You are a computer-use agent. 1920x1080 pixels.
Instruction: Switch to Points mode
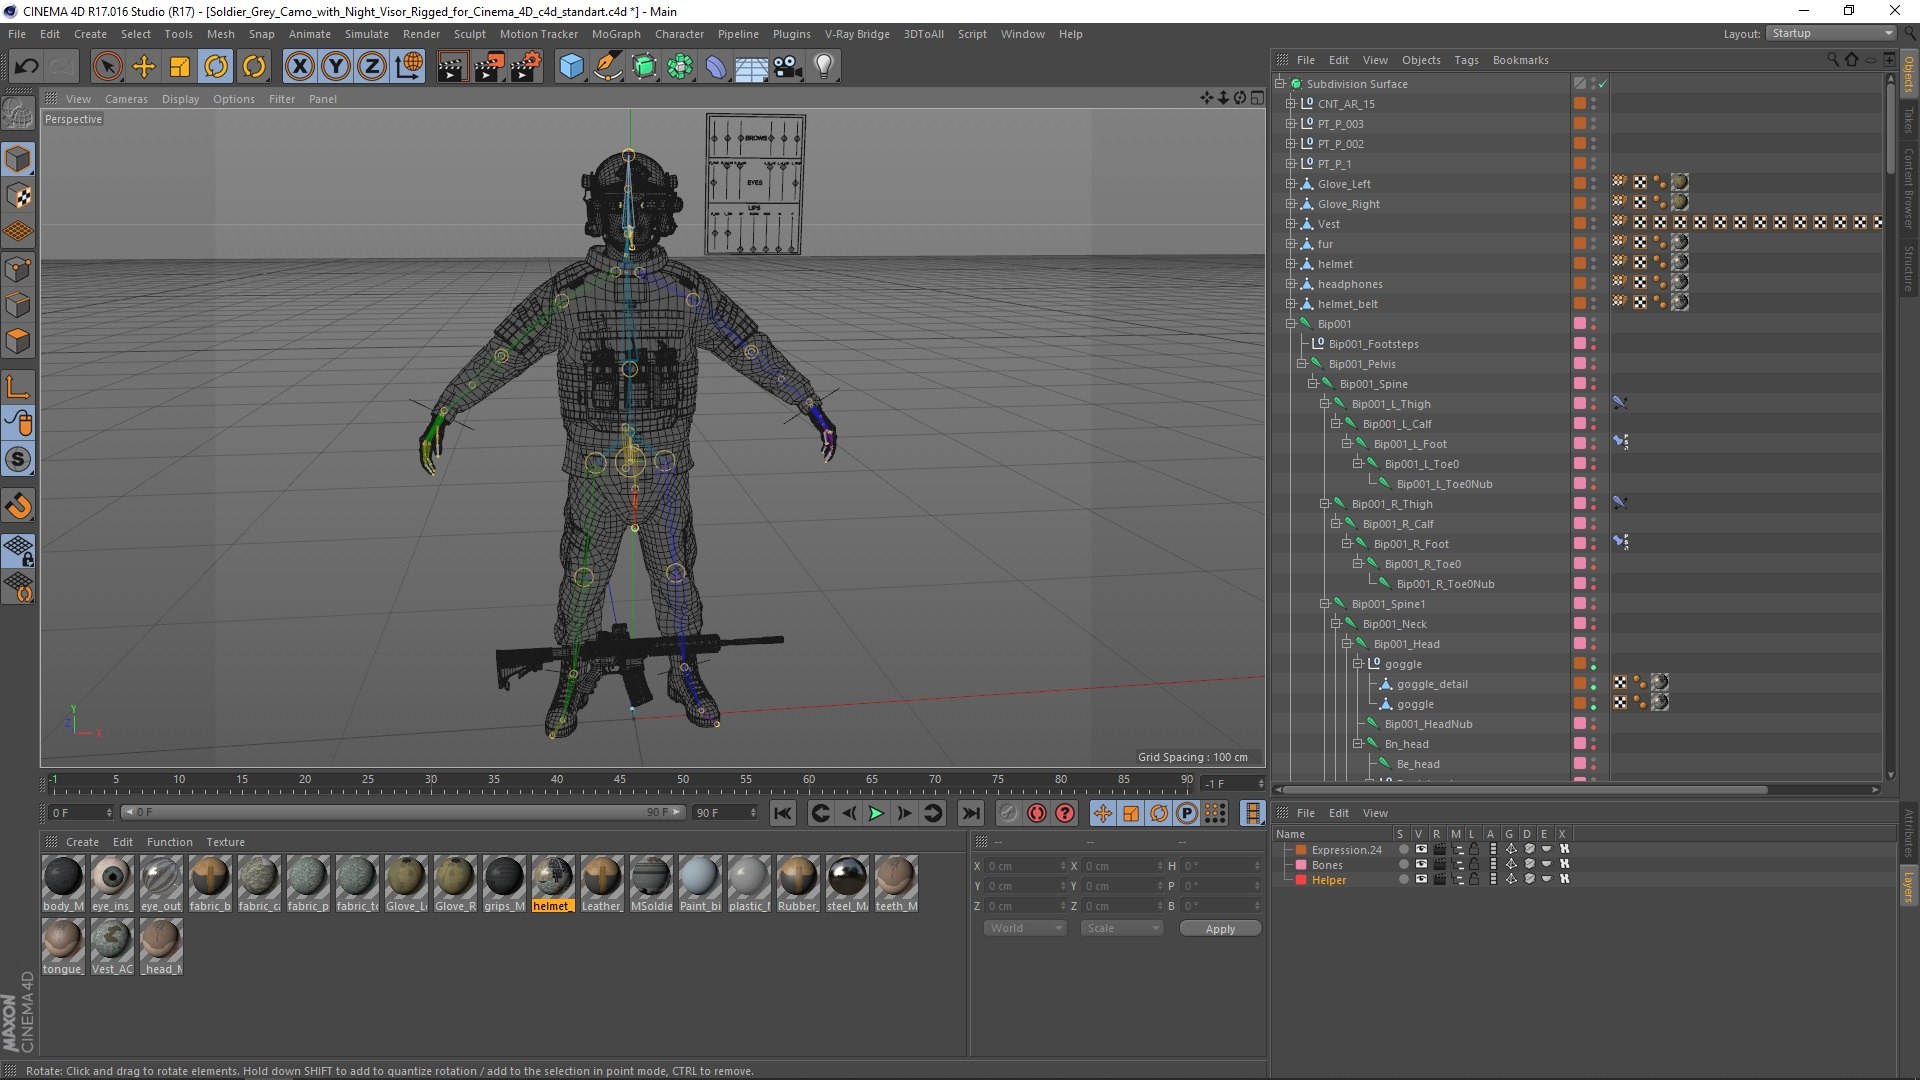pos(18,269)
